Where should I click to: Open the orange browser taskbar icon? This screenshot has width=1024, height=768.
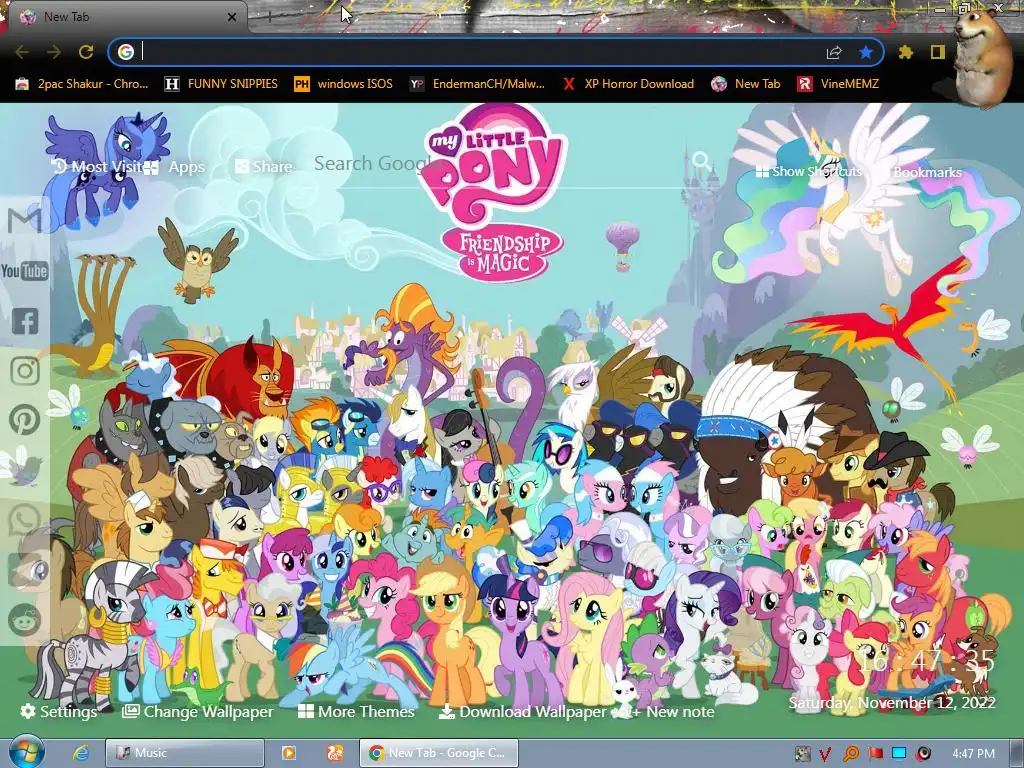(x=334, y=753)
